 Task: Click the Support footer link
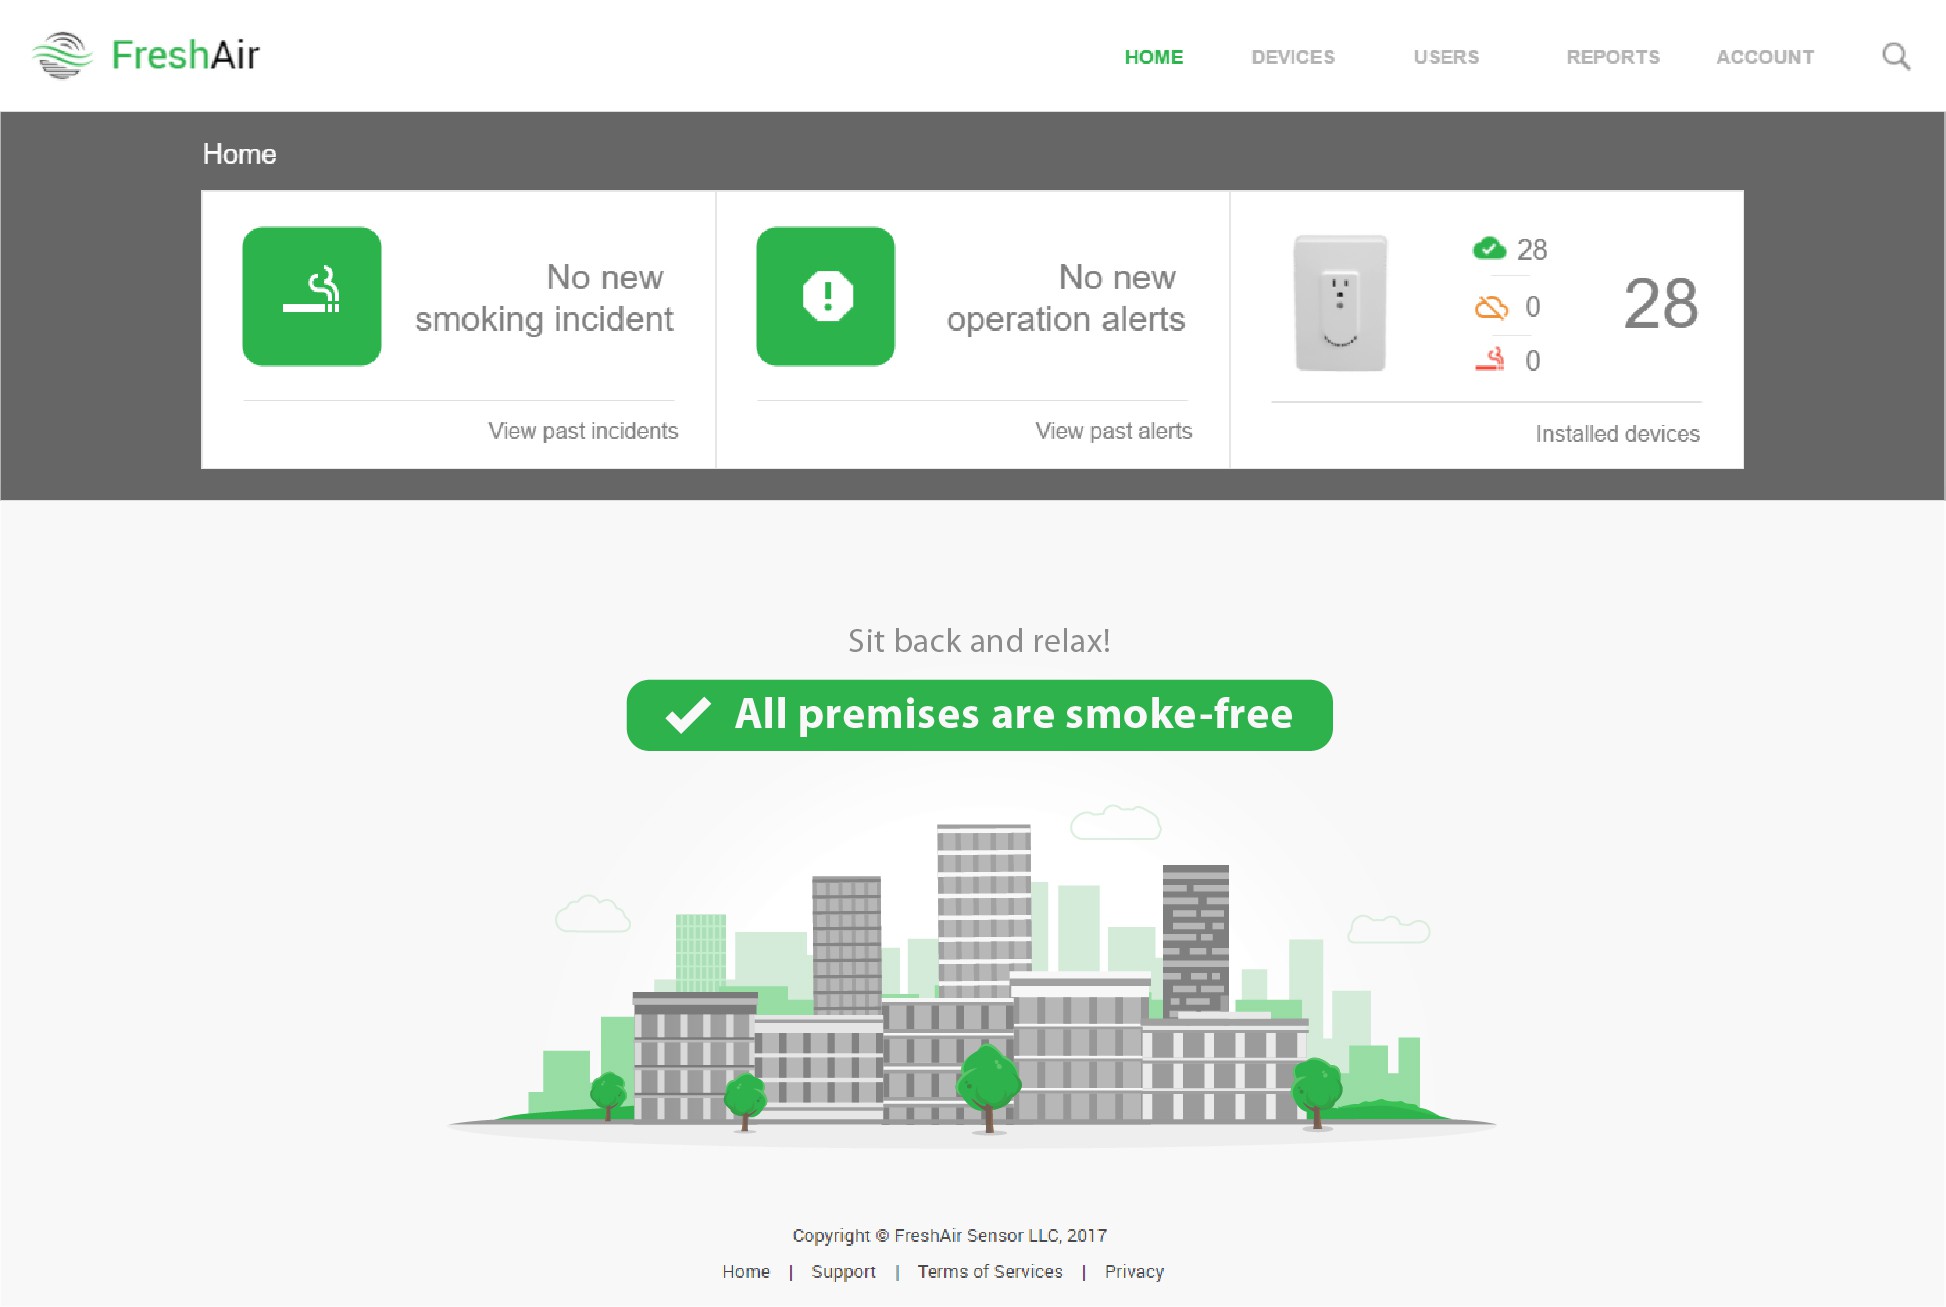(843, 1272)
